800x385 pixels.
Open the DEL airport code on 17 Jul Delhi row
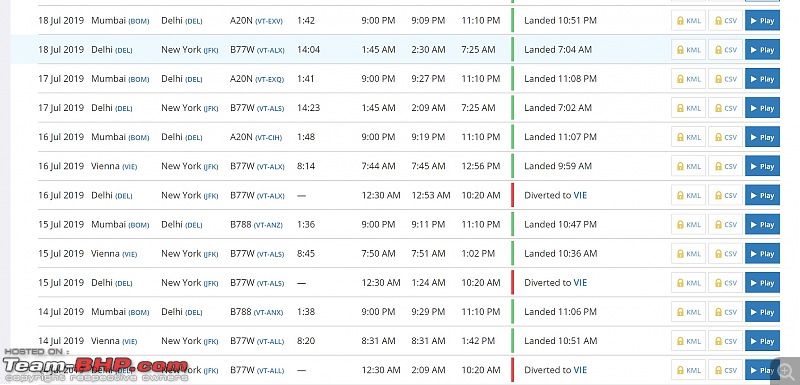124,109
